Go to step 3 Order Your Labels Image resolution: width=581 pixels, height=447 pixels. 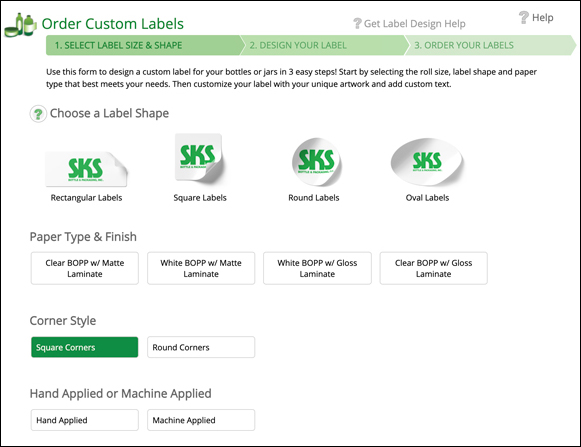pyautogui.click(x=491, y=45)
